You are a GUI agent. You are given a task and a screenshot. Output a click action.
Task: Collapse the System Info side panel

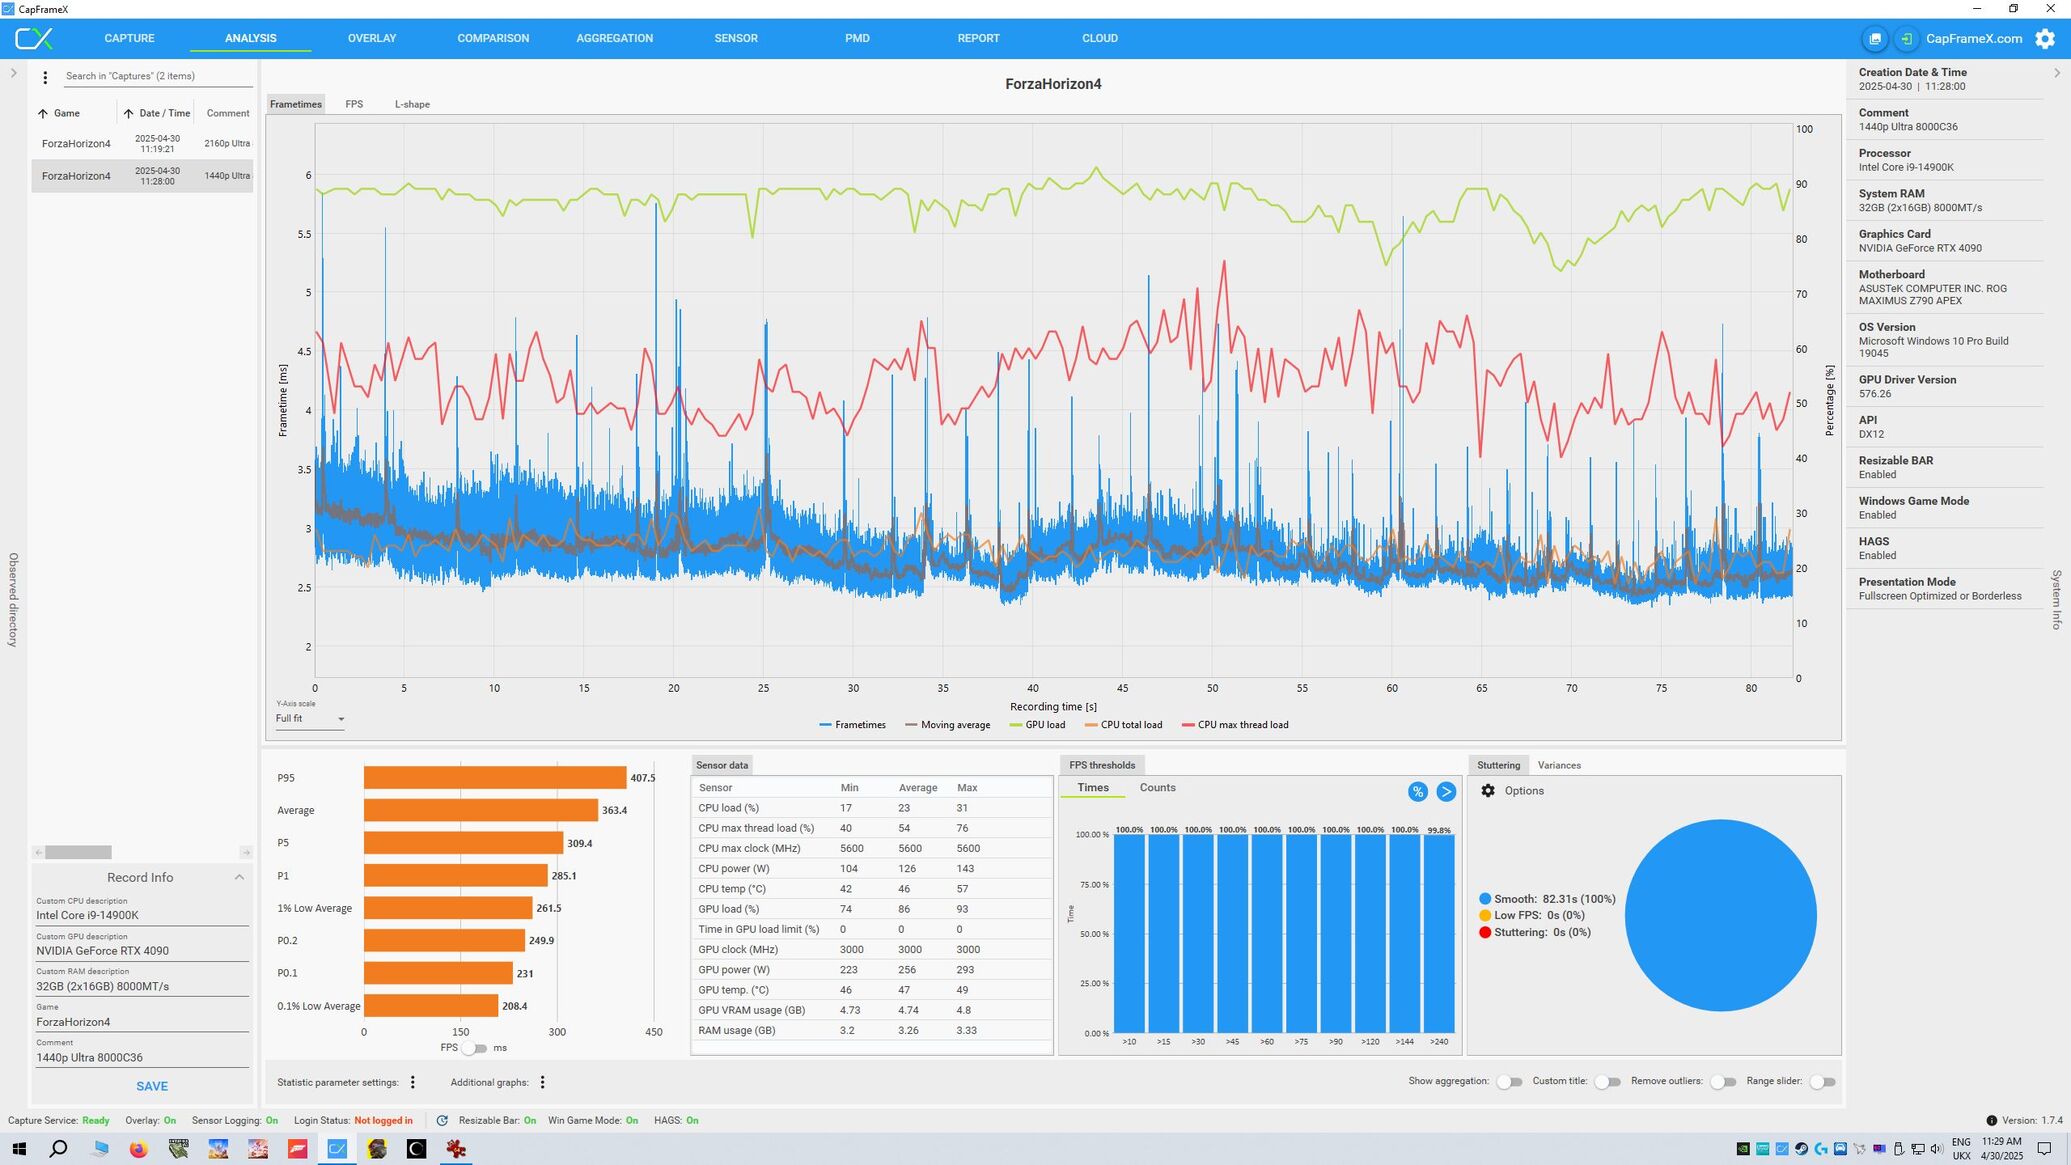pos(2057,73)
